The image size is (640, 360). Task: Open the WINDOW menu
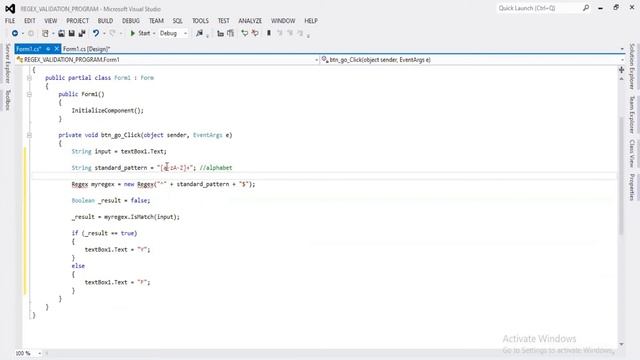[283, 20]
